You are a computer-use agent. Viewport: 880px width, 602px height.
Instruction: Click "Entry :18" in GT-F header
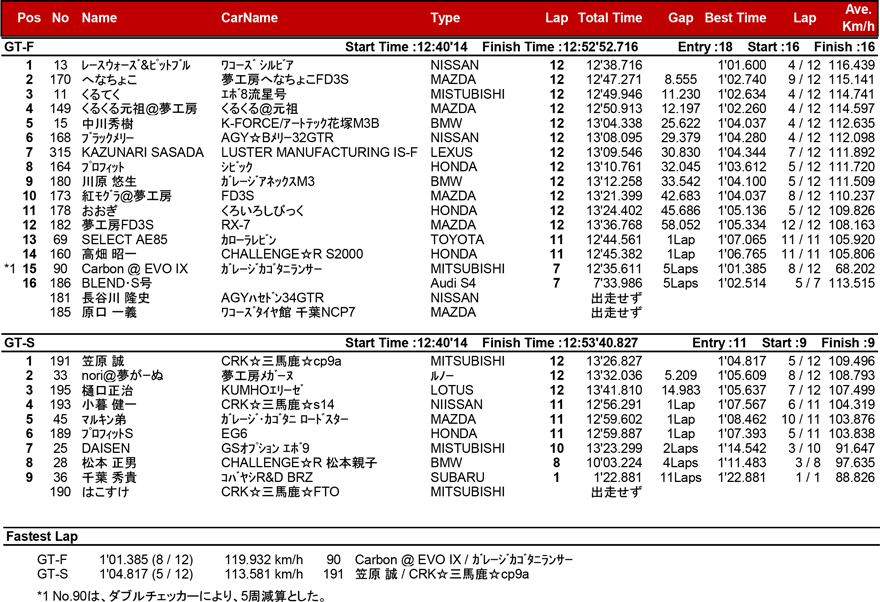click(x=705, y=47)
